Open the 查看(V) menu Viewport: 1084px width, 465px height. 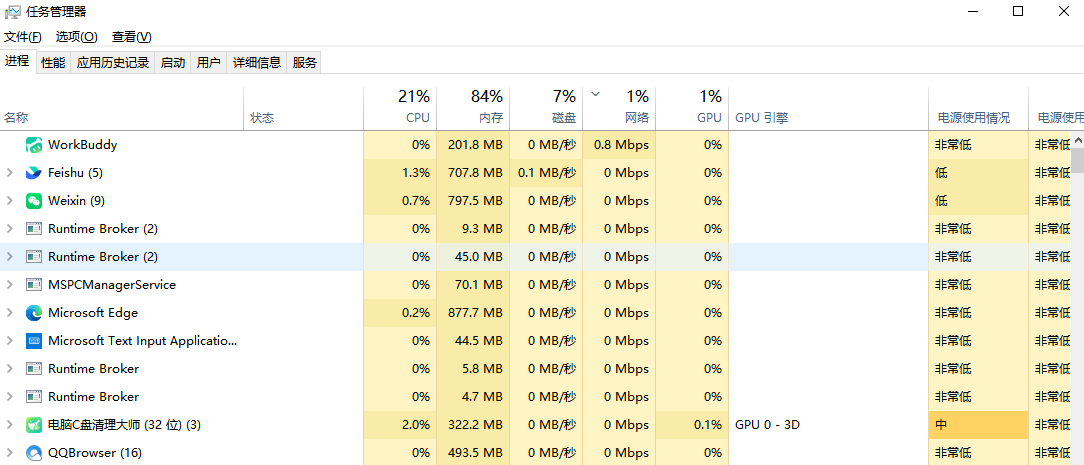click(132, 37)
